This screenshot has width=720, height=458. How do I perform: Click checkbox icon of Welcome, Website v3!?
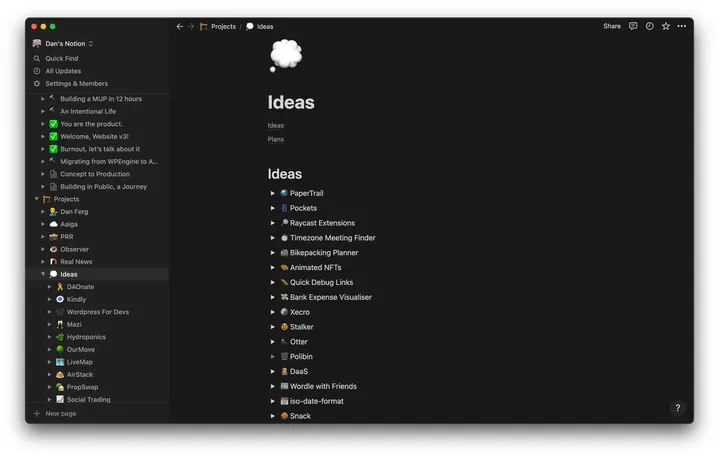[x=53, y=136]
